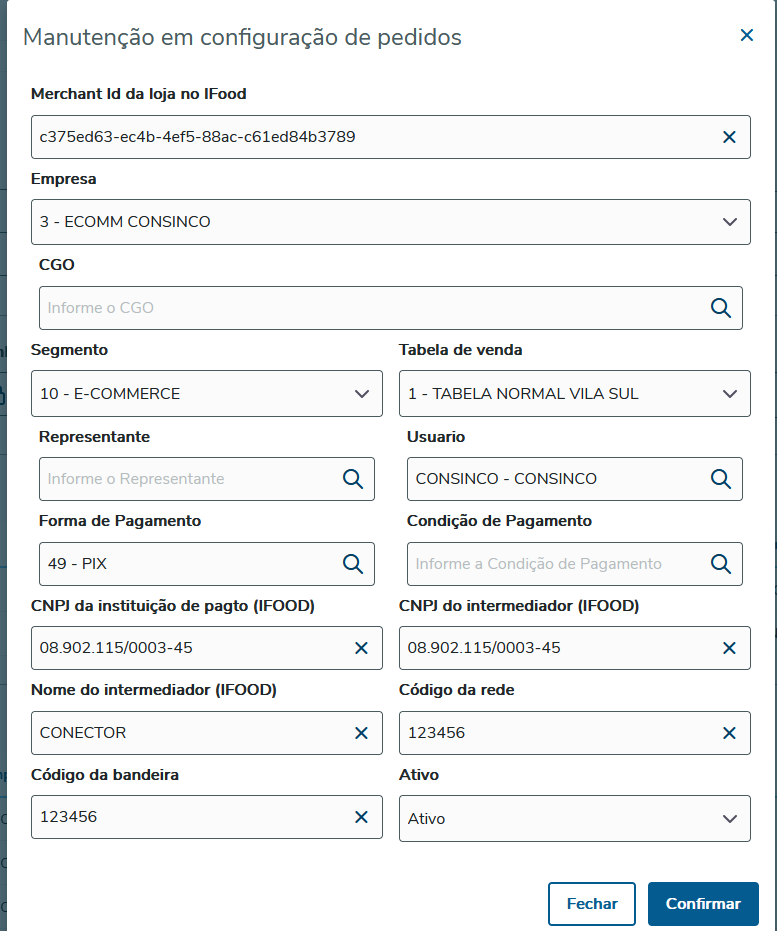Click Forma de Pagamento search icon

click(x=353, y=564)
